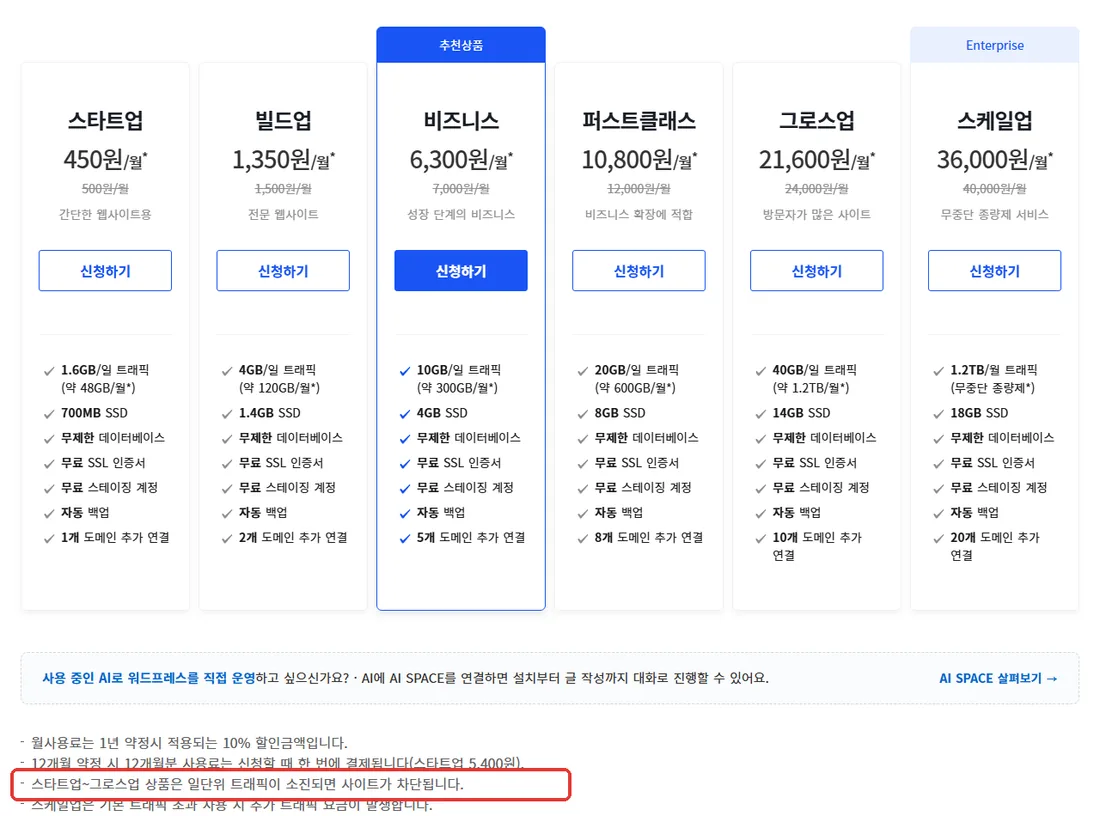The image size is (1100, 816).
Task: Click the 450원/월 price
Action: pos(105,160)
